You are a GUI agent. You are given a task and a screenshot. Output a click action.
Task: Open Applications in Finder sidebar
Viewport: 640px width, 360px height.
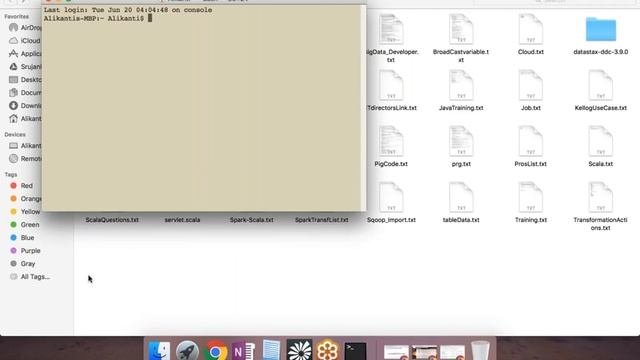tap(24, 53)
